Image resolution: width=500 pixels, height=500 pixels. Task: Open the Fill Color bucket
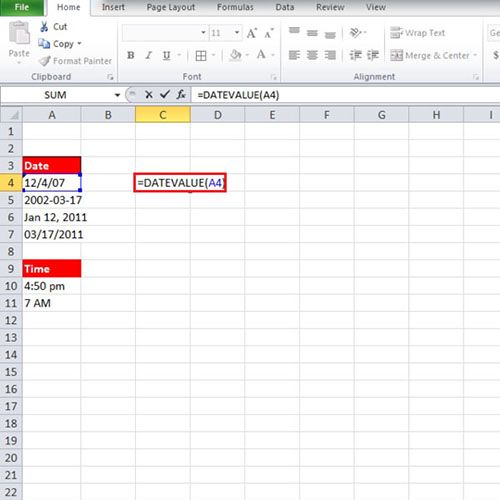tap(236, 55)
